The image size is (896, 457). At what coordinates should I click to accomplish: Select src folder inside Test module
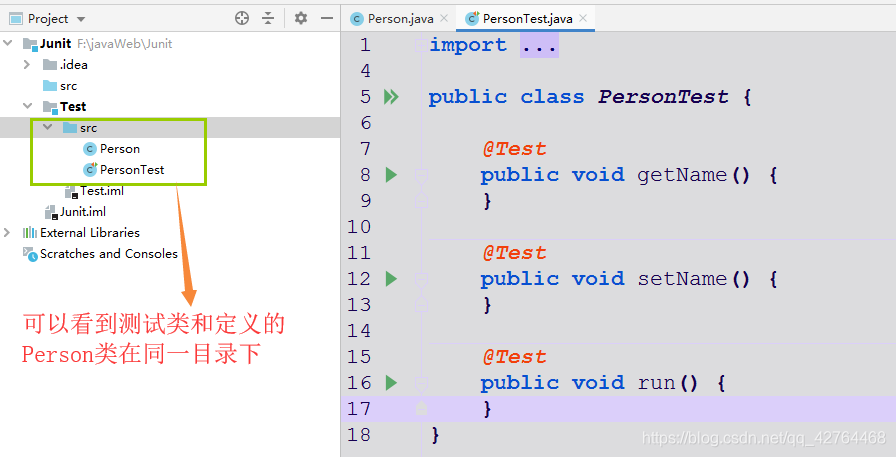[89, 128]
